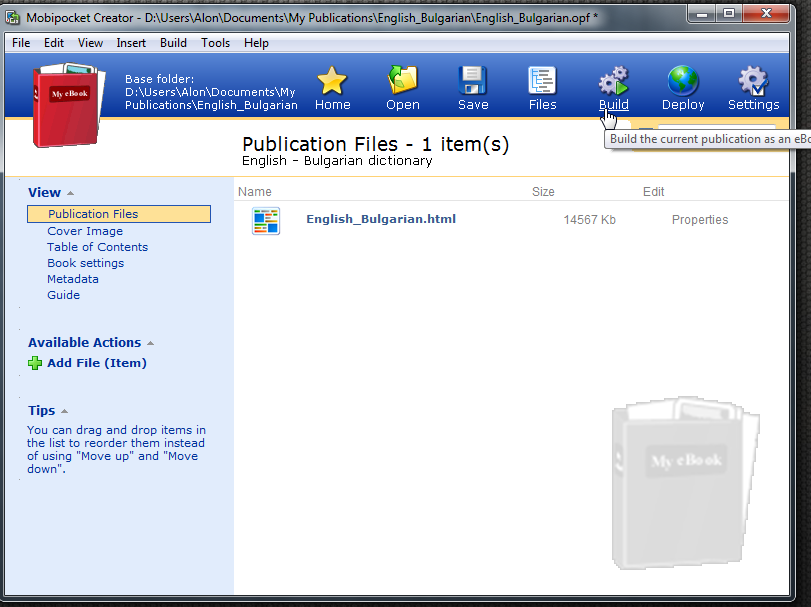Collapse the Tips section arrow
811x607 pixels.
[x=65, y=412]
